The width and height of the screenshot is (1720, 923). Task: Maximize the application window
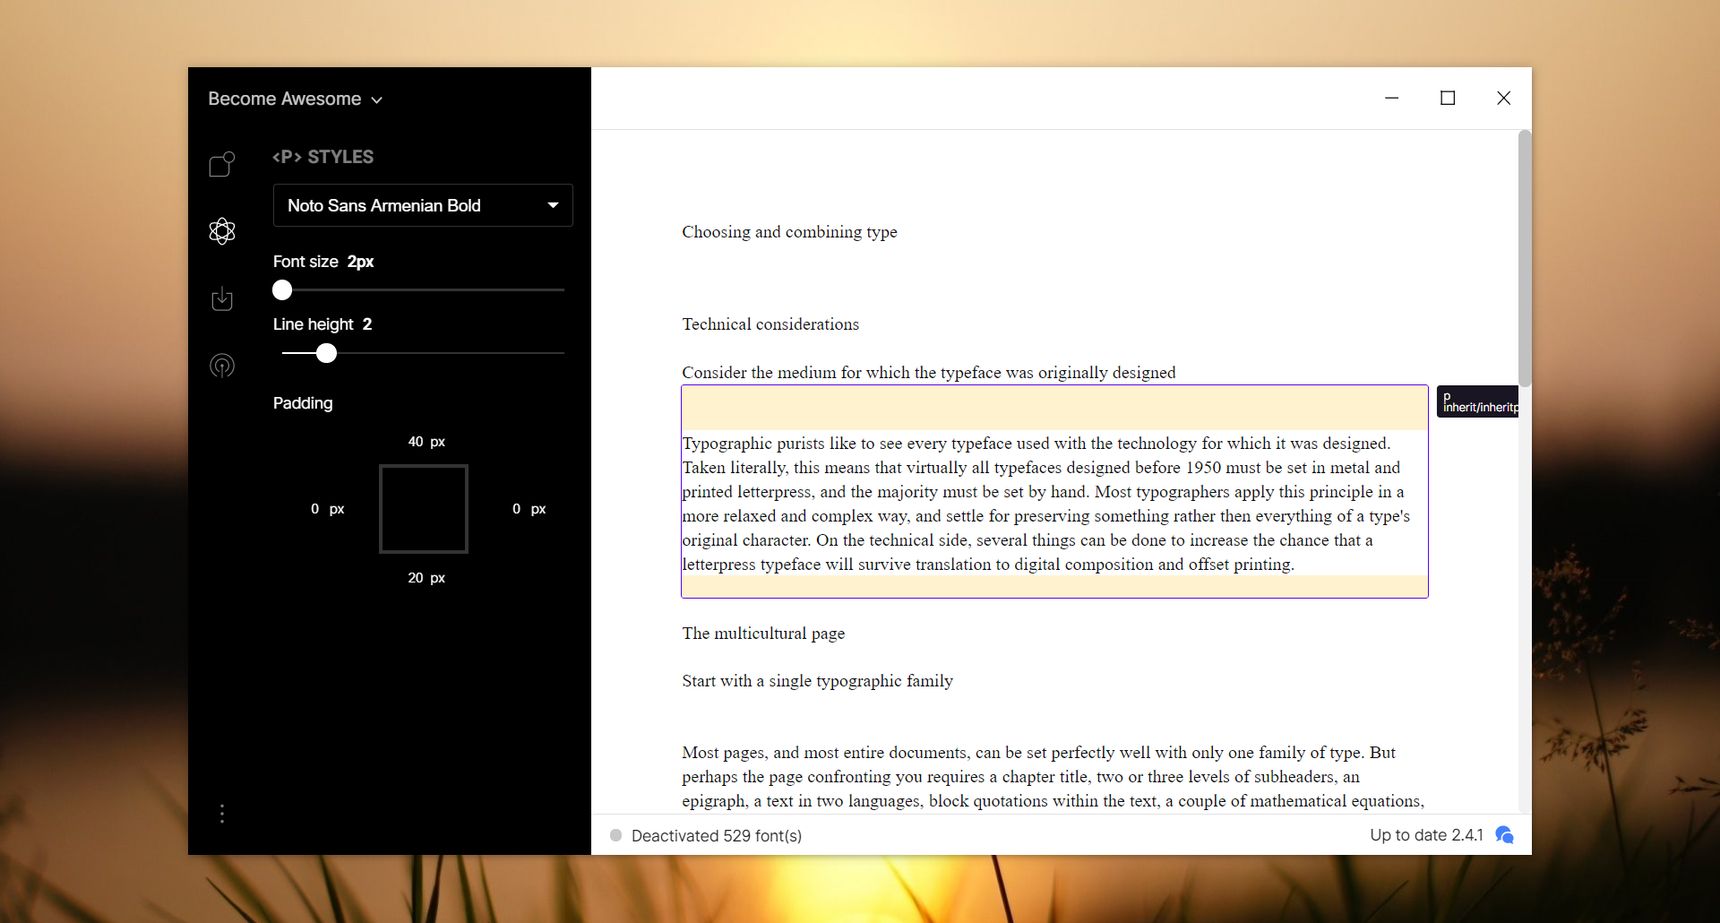click(x=1447, y=98)
